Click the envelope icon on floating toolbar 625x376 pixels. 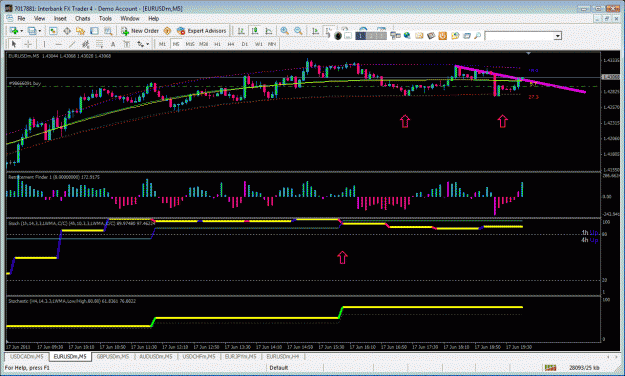(x=419, y=36)
